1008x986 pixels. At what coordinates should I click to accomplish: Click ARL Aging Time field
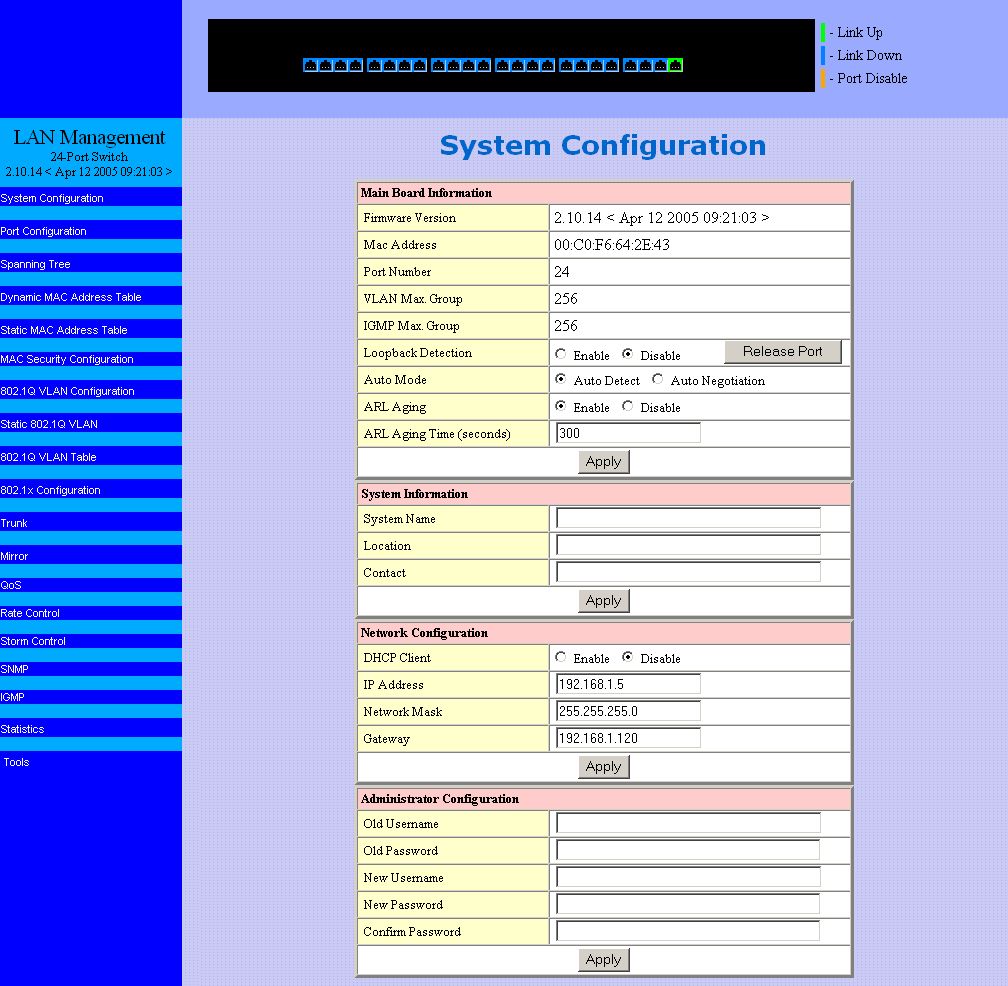[628, 433]
